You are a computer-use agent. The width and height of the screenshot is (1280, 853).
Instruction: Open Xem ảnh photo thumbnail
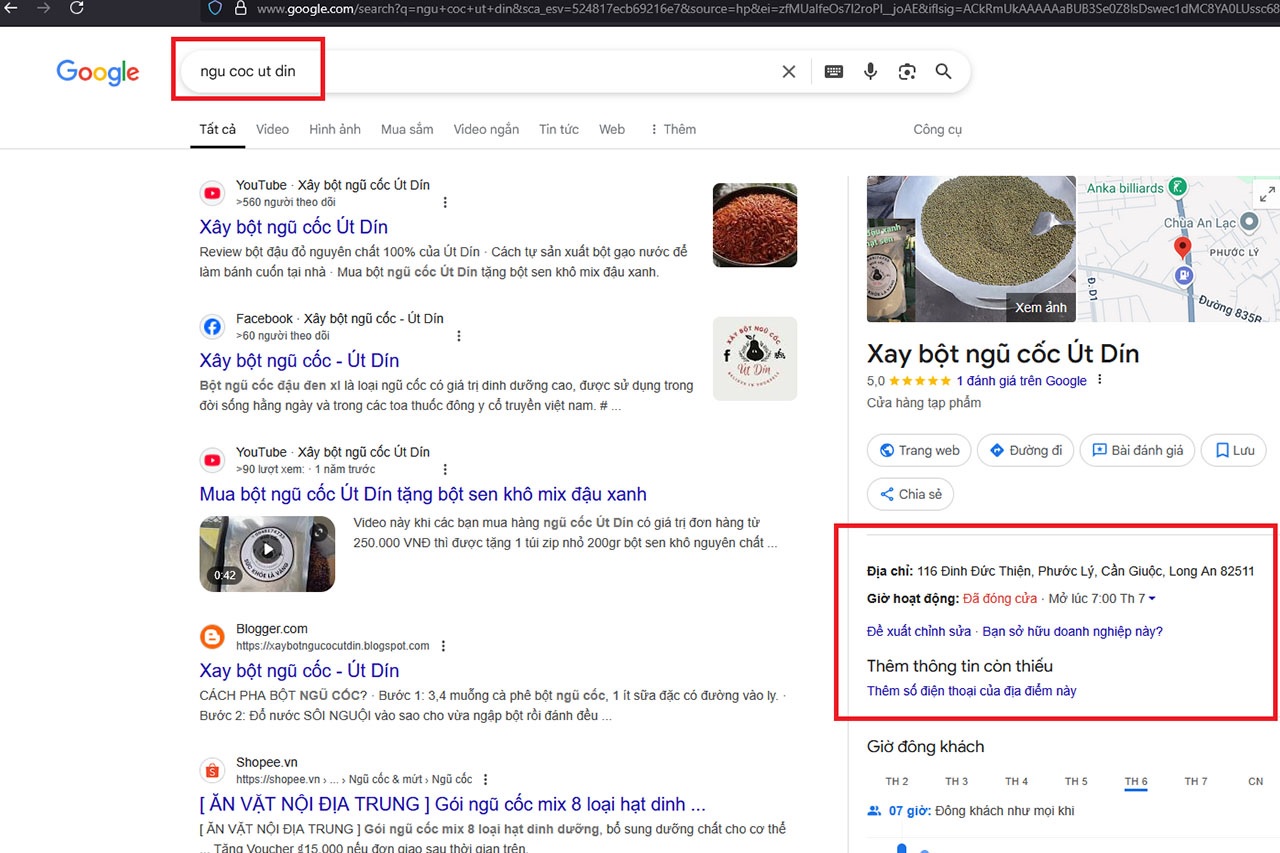[1040, 307]
